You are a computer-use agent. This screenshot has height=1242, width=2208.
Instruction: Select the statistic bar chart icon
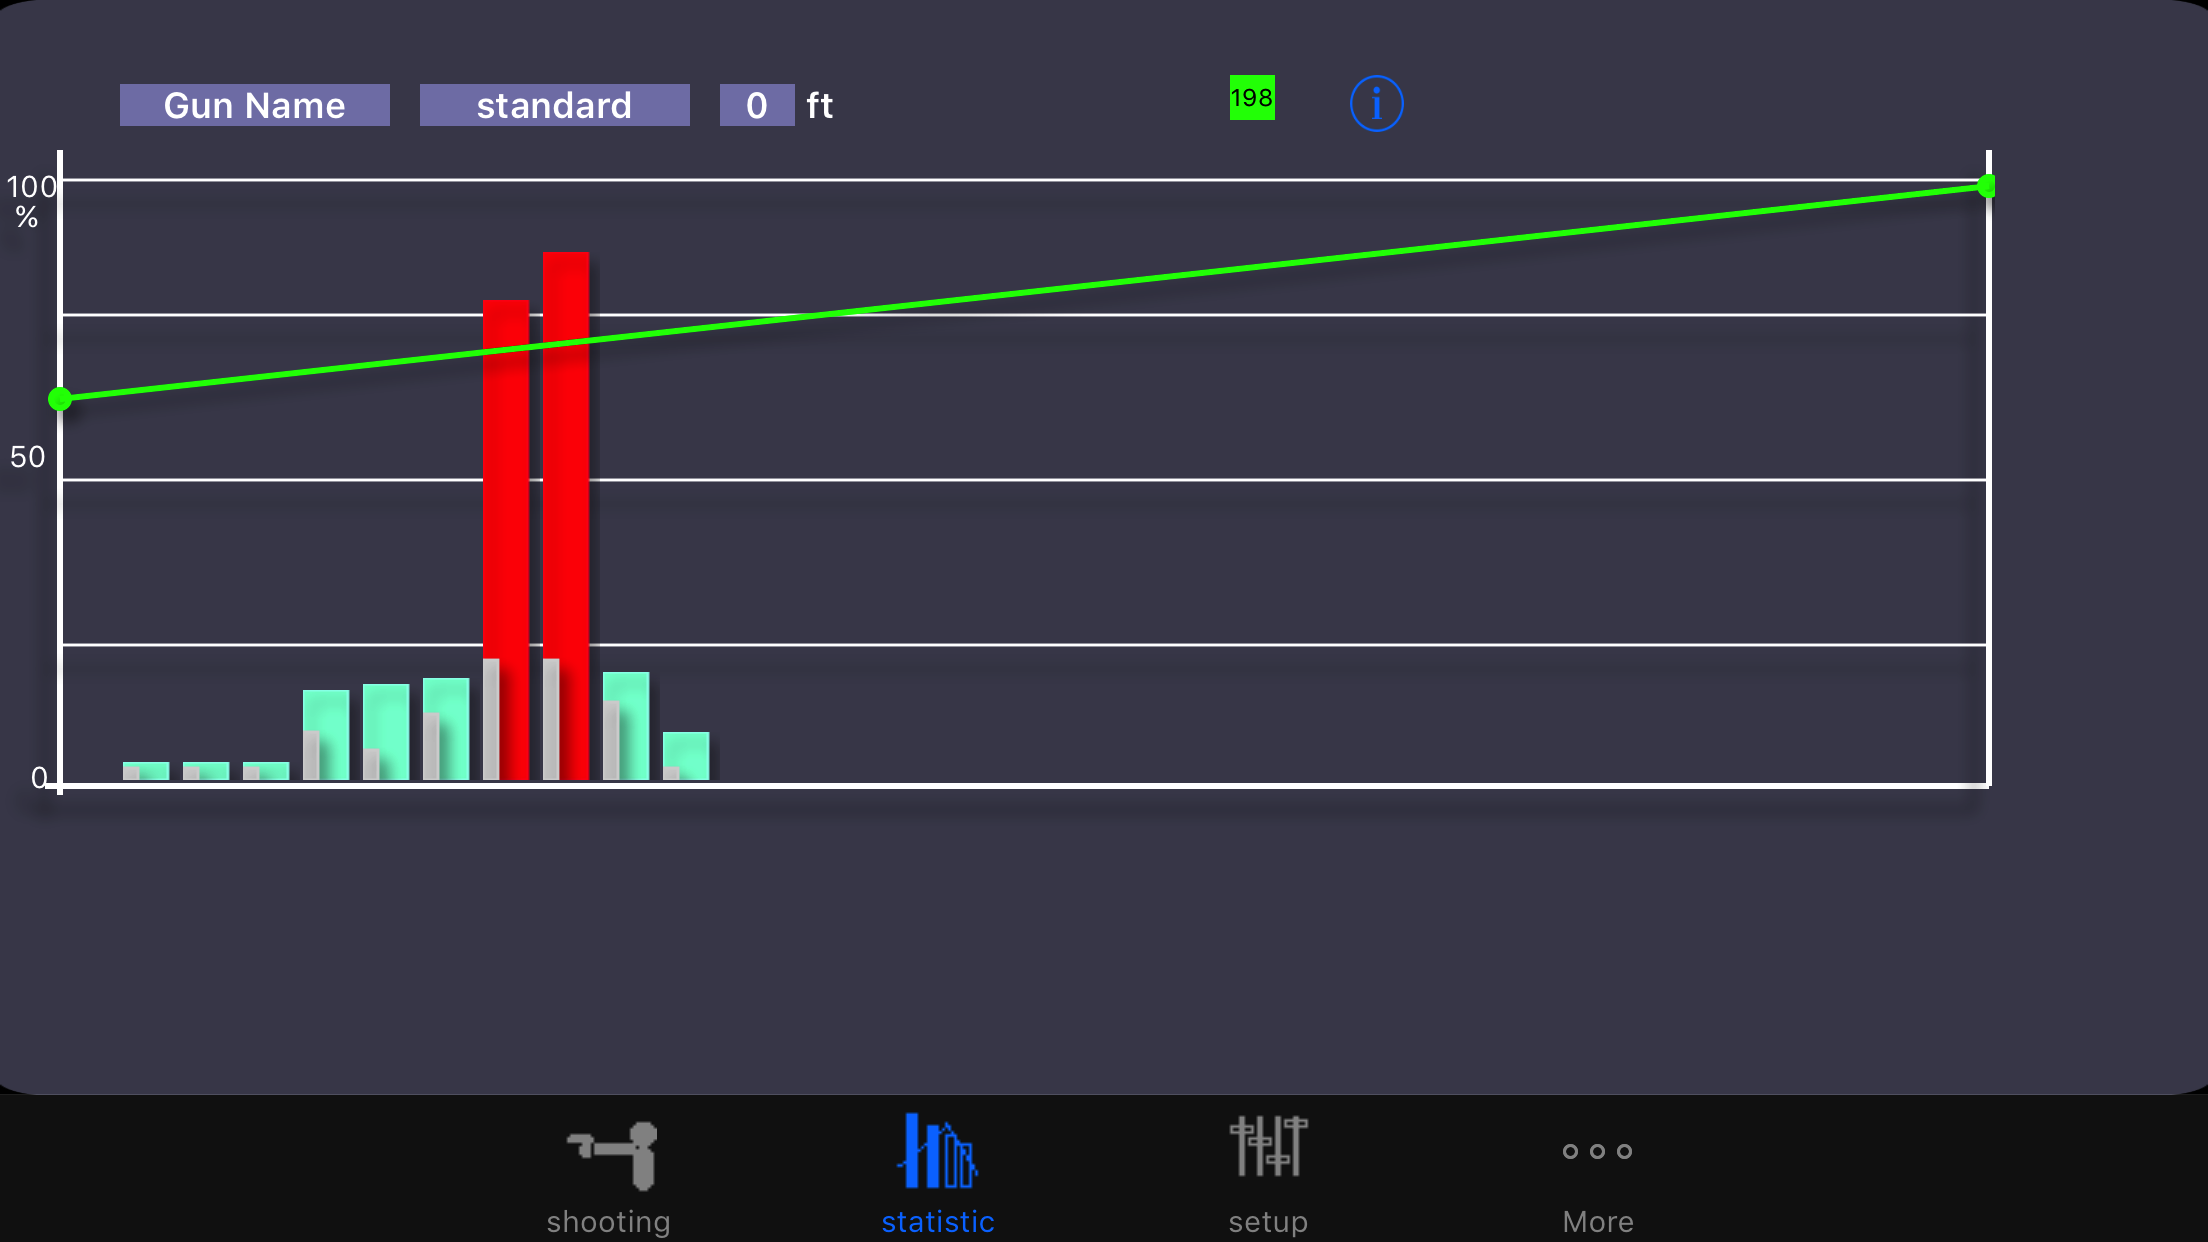pyautogui.click(x=937, y=1151)
